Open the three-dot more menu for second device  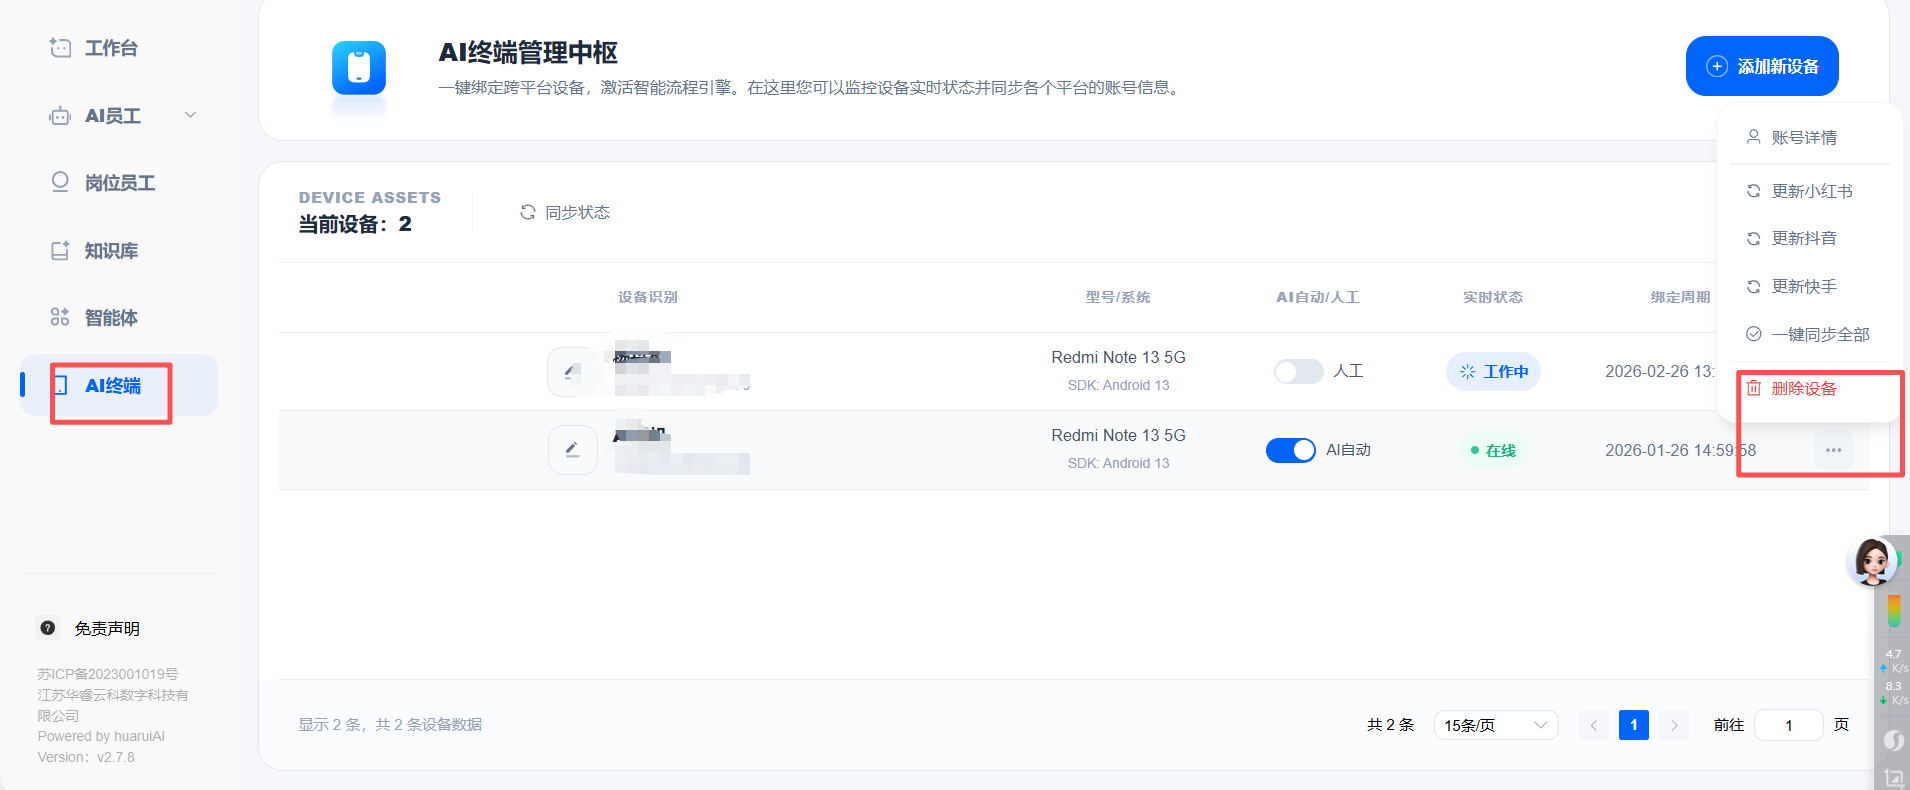pyautogui.click(x=1832, y=450)
